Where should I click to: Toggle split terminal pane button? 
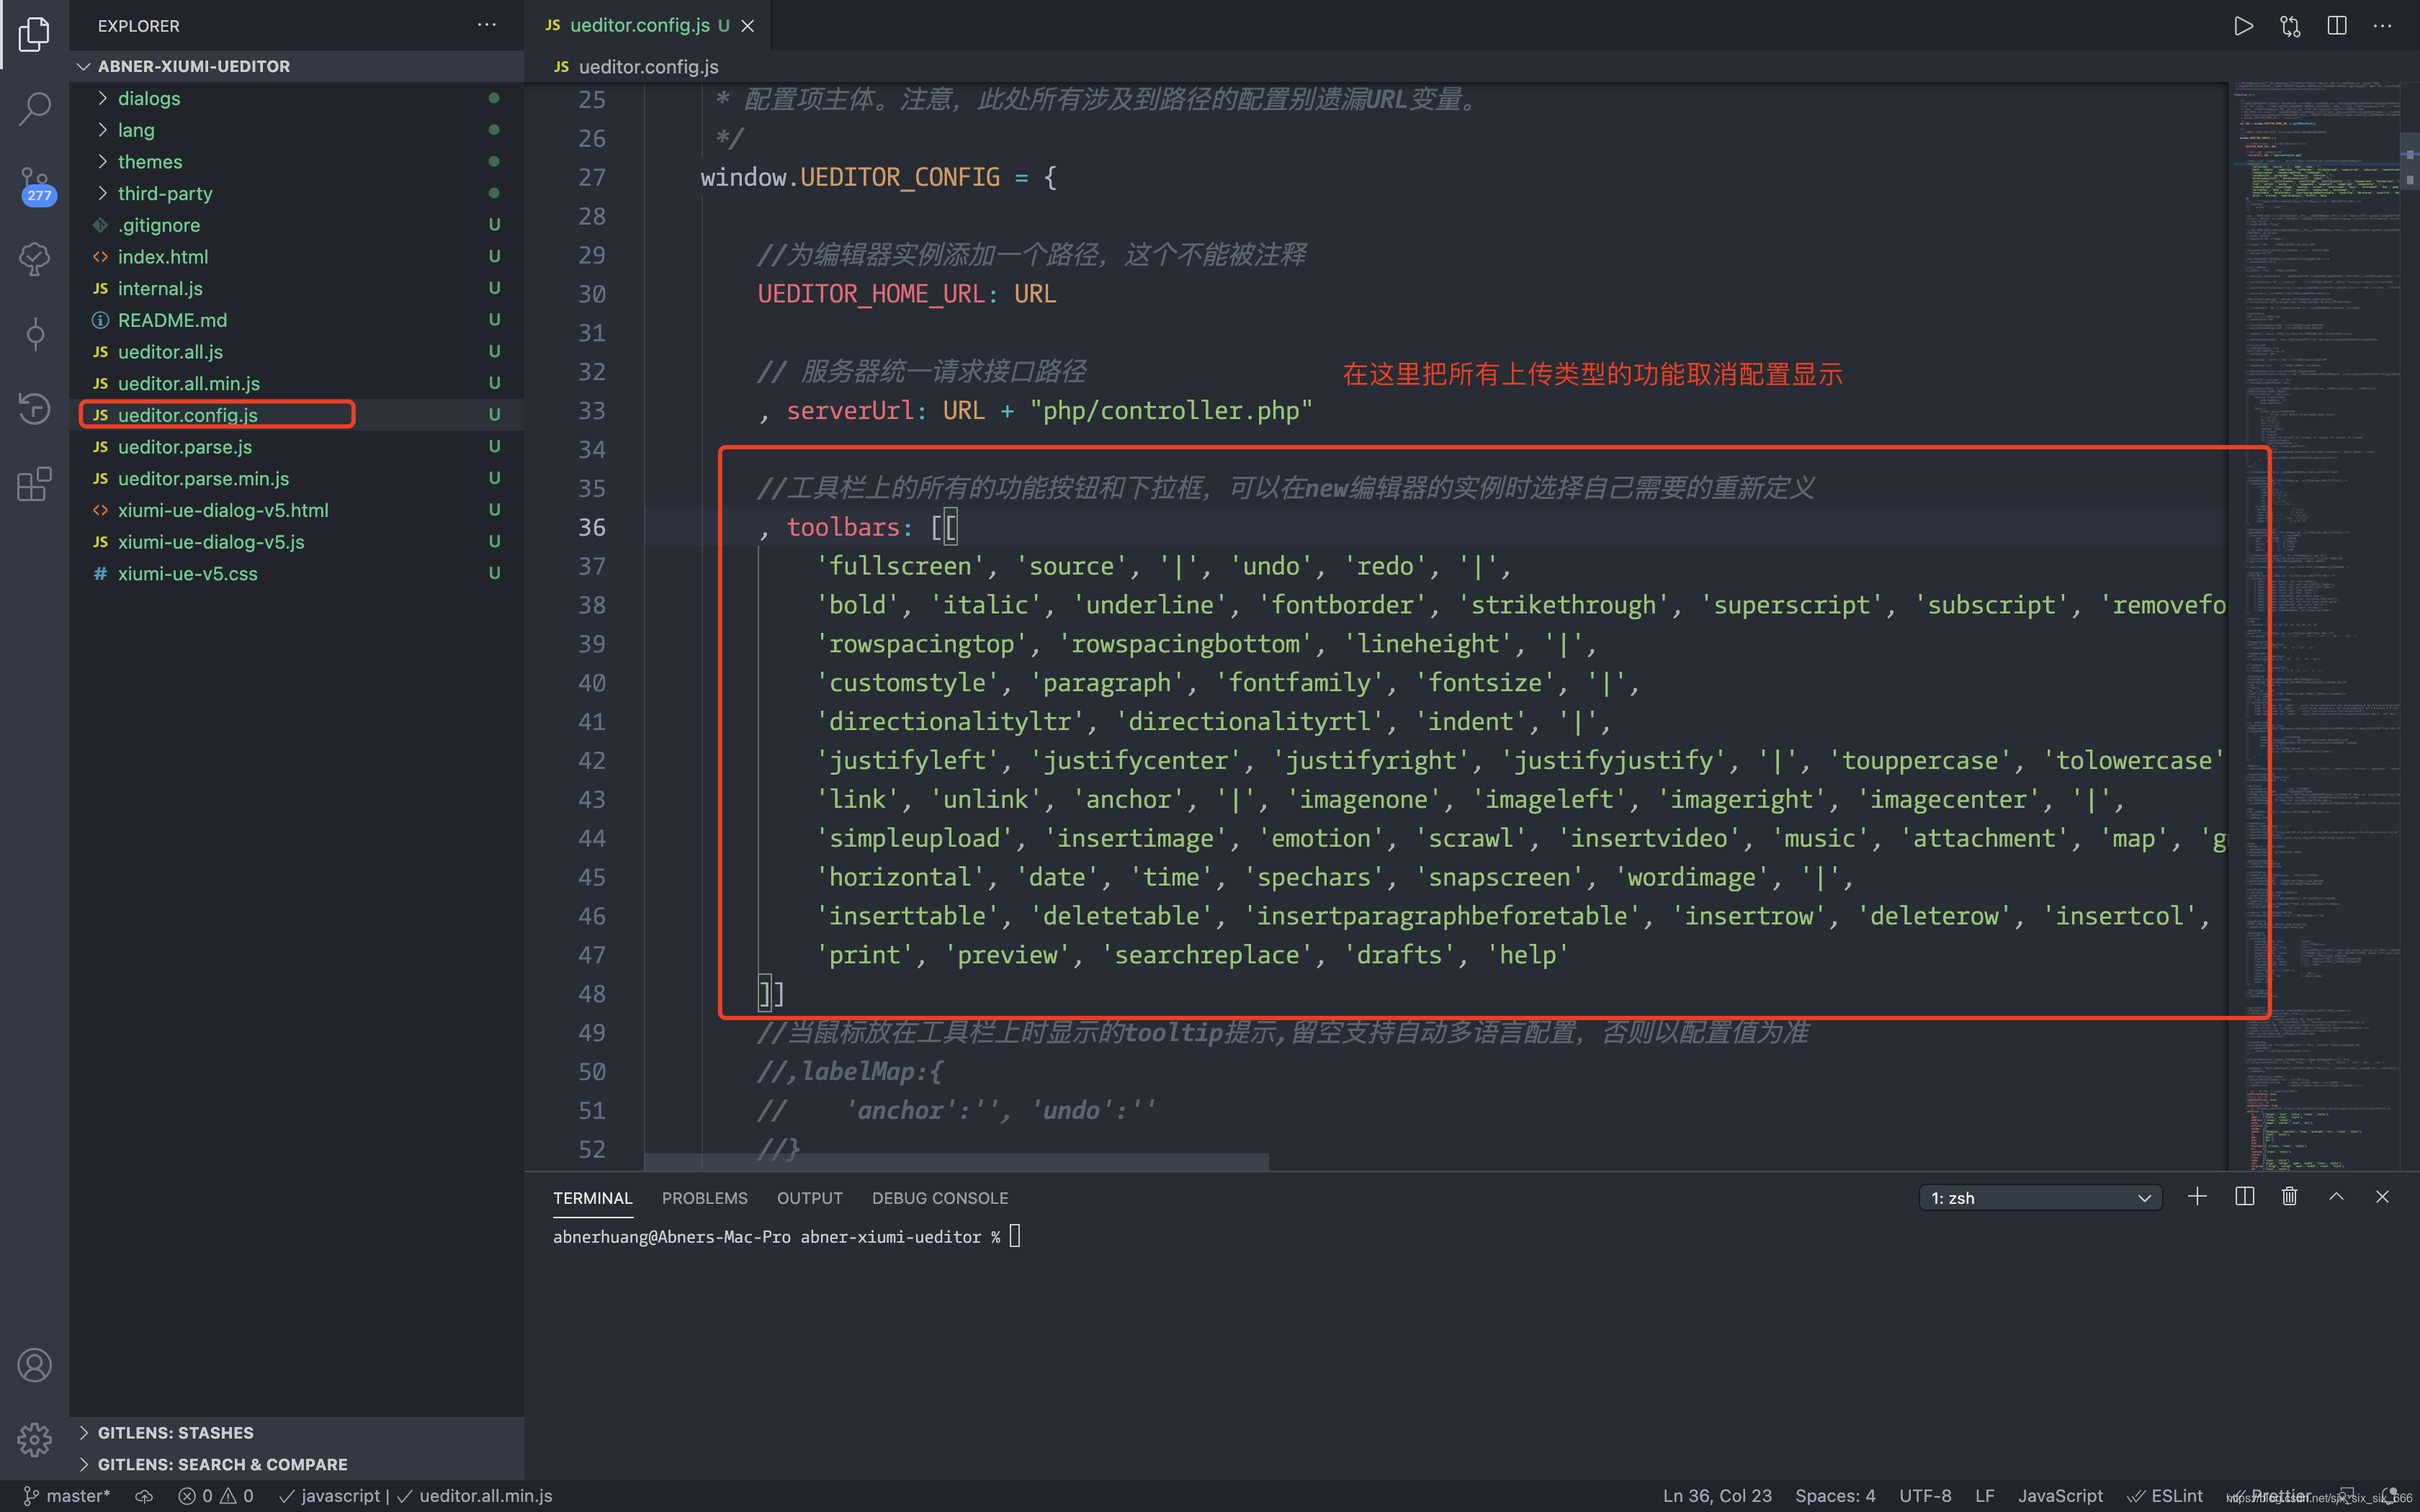pyautogui.click(x=2244, y=1197)
